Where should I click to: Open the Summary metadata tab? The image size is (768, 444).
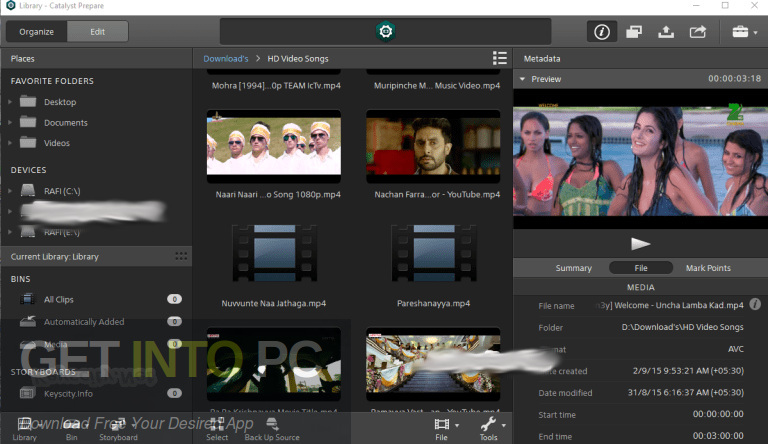click(574, 268)
